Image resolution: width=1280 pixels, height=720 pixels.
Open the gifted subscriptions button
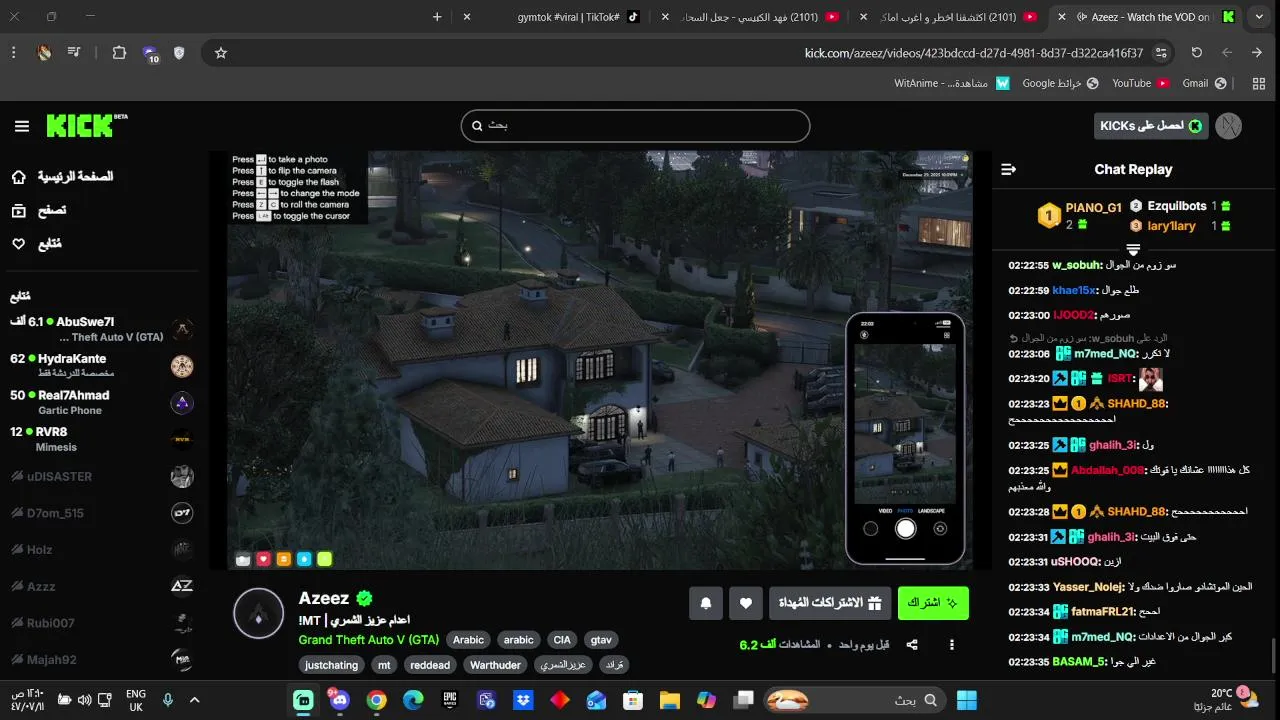[830, 603]
